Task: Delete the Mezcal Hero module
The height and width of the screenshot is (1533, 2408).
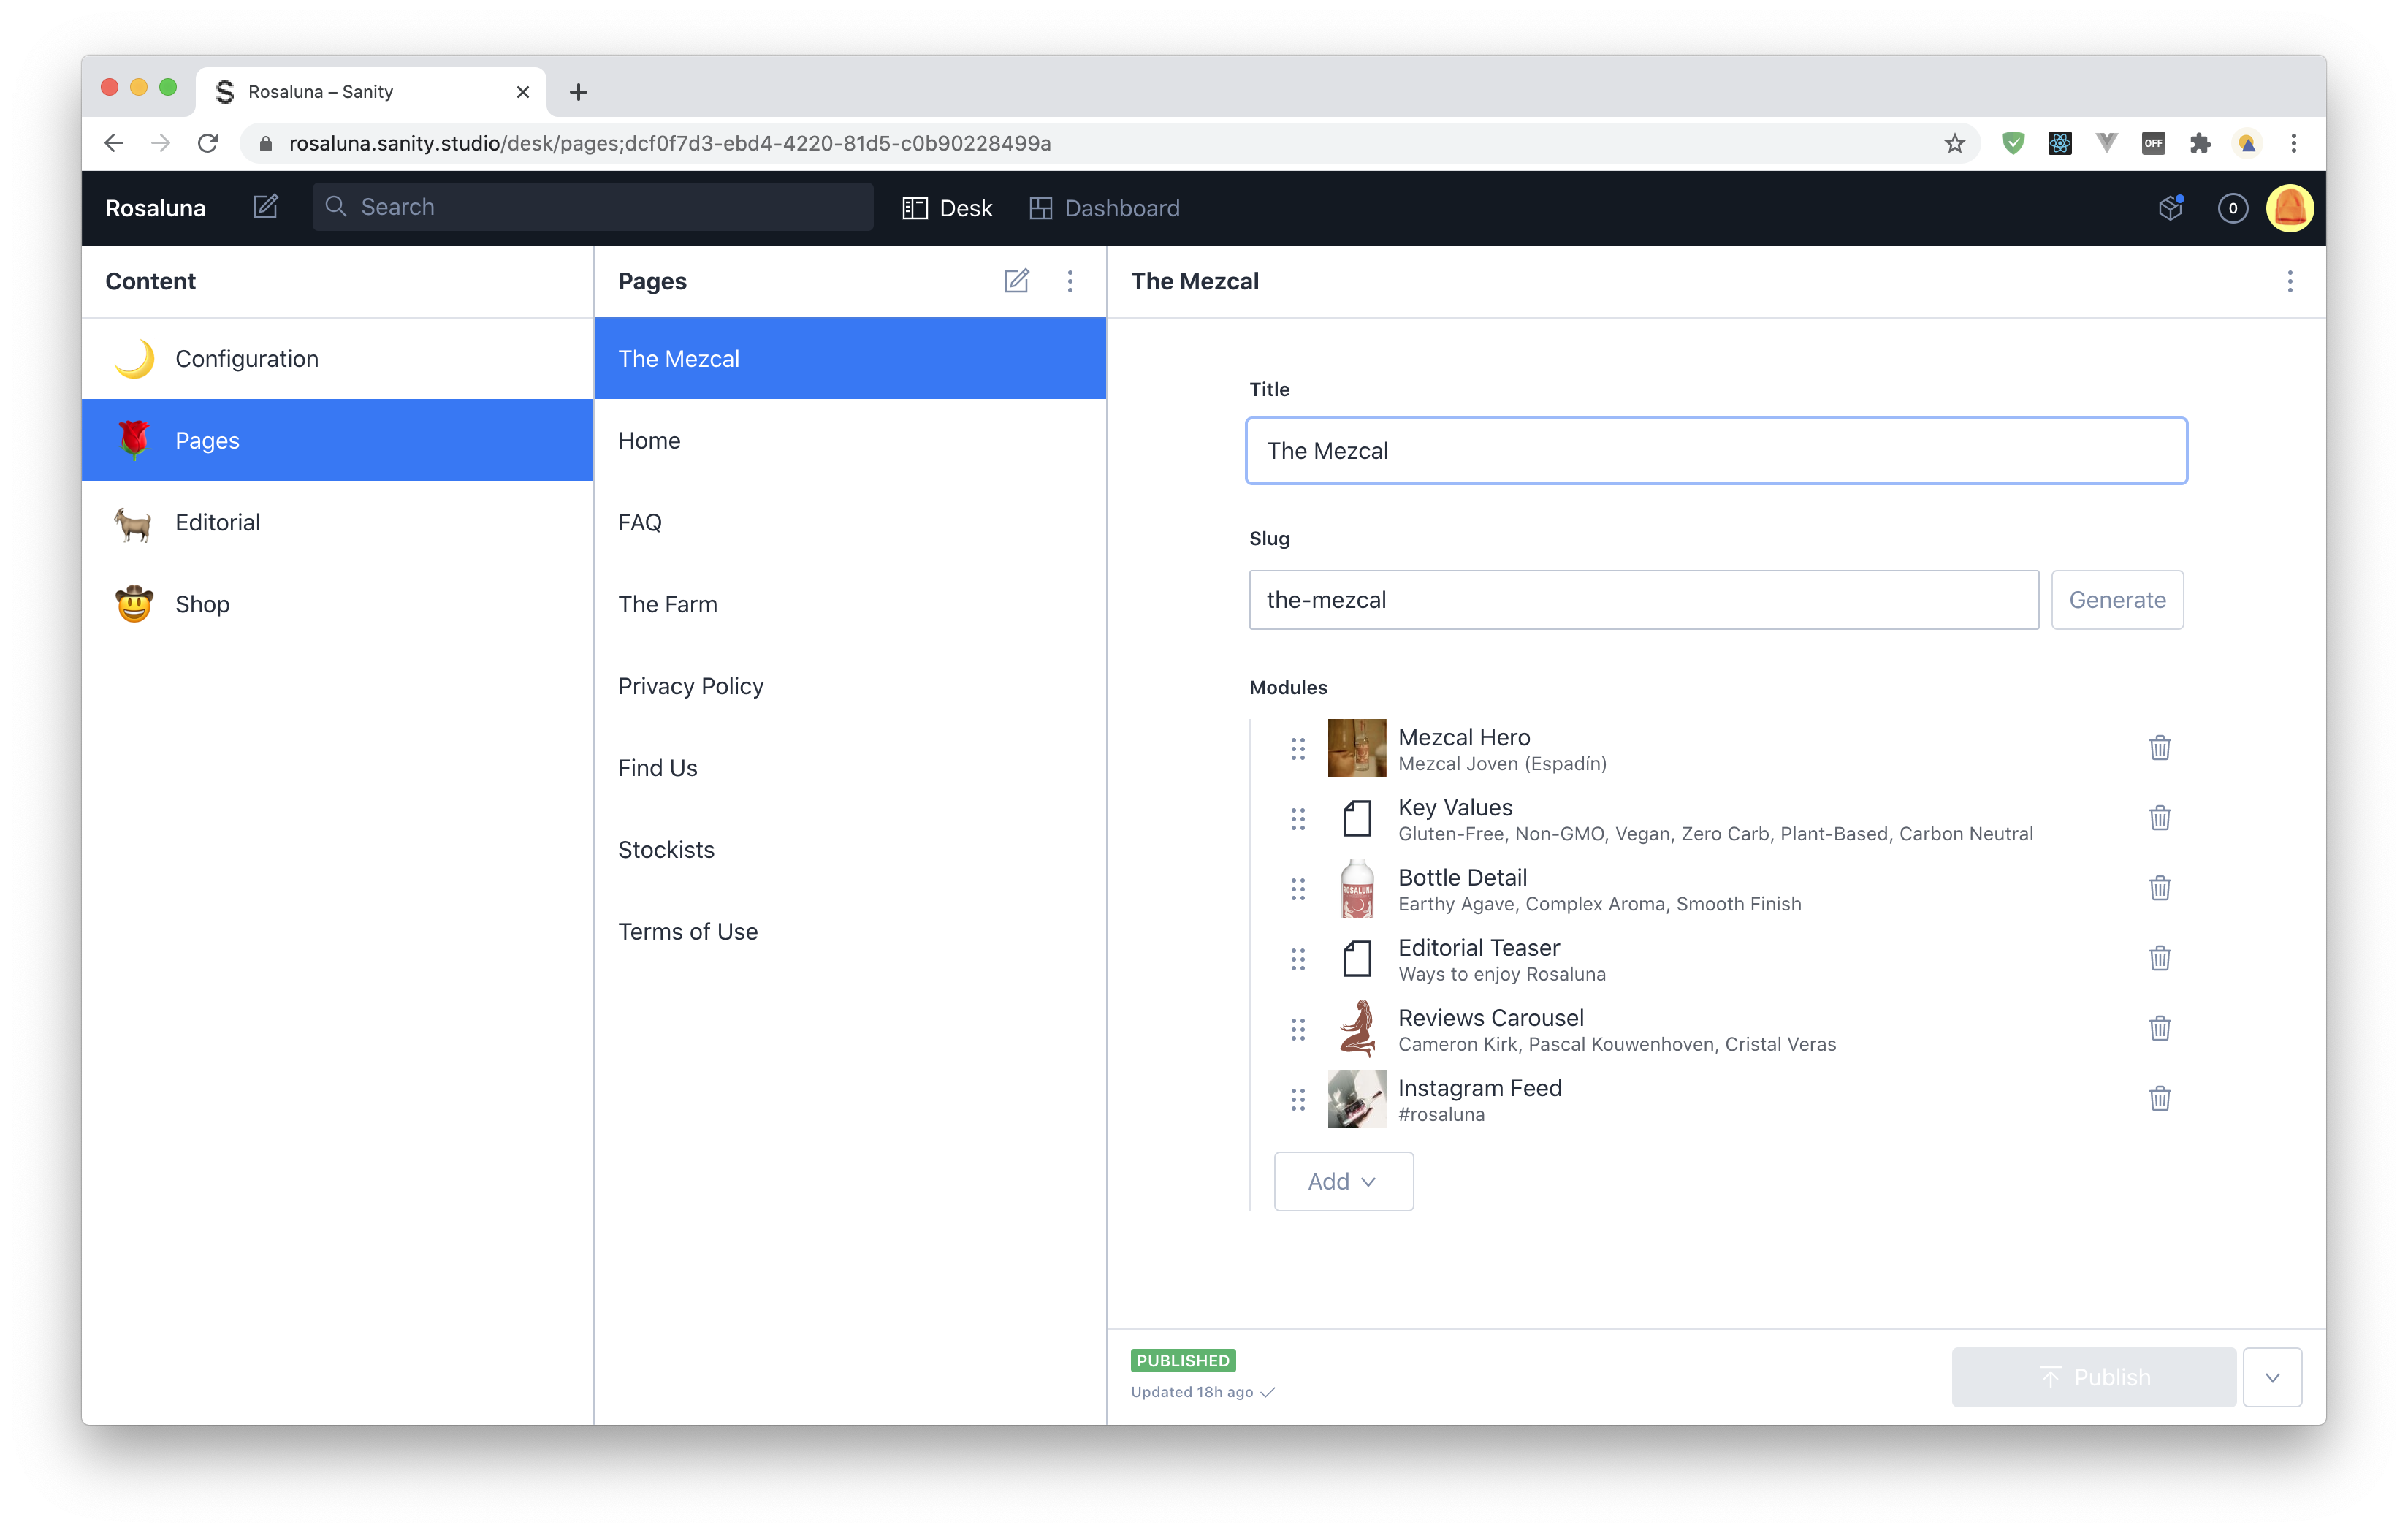Action: point(2159,748)
